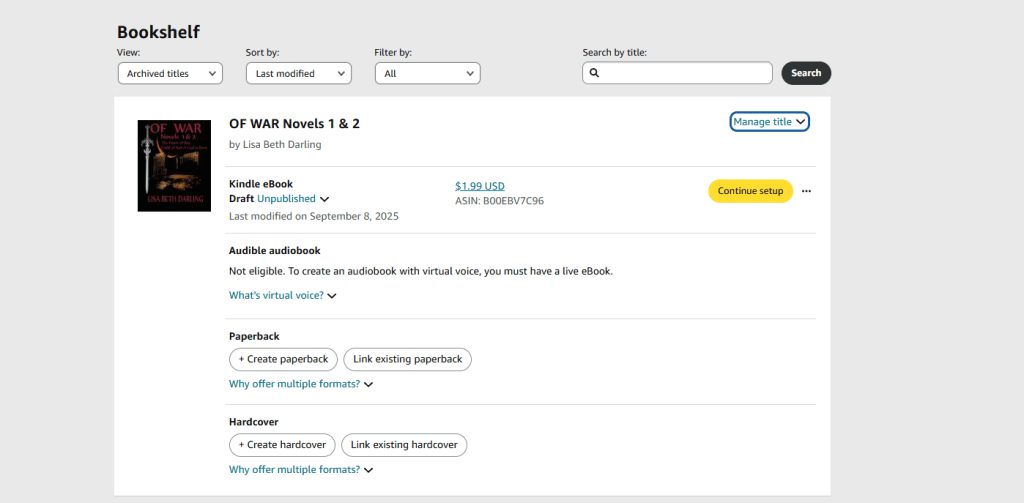Open the View Archived titles dropdown

point(170,73)
